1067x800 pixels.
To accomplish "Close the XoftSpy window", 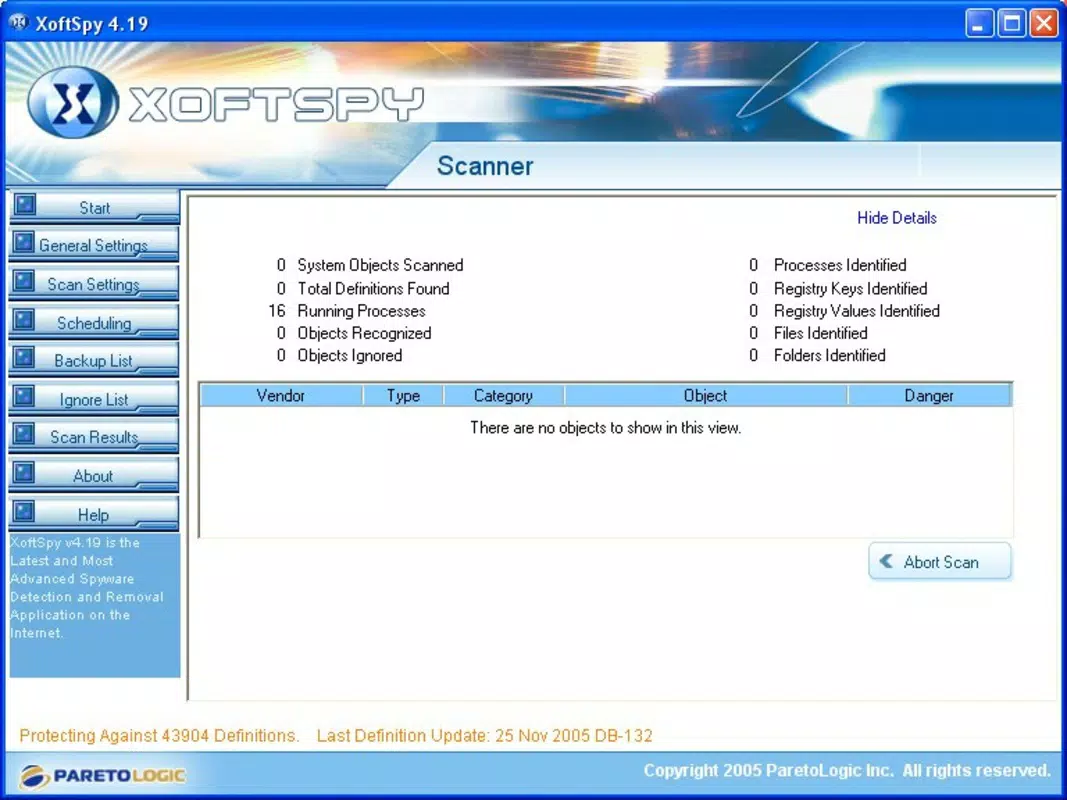I will (x=1044, y=24).
